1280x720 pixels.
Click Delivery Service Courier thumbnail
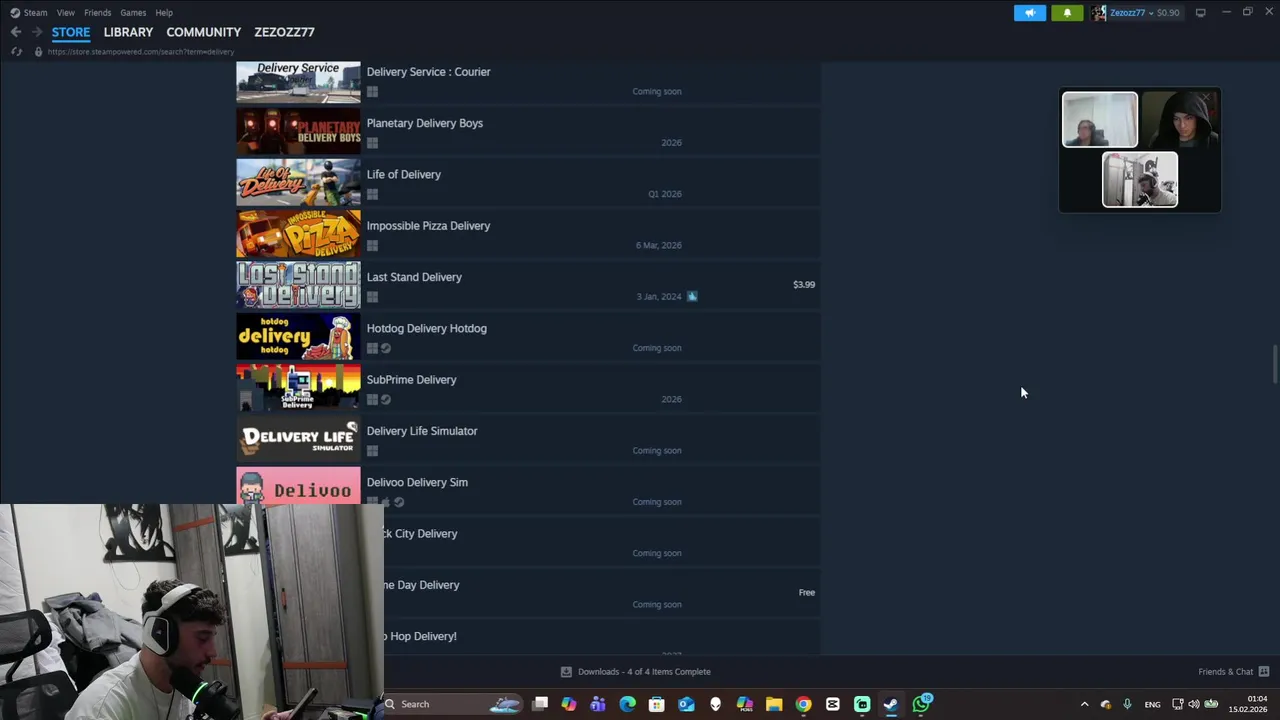298,82
